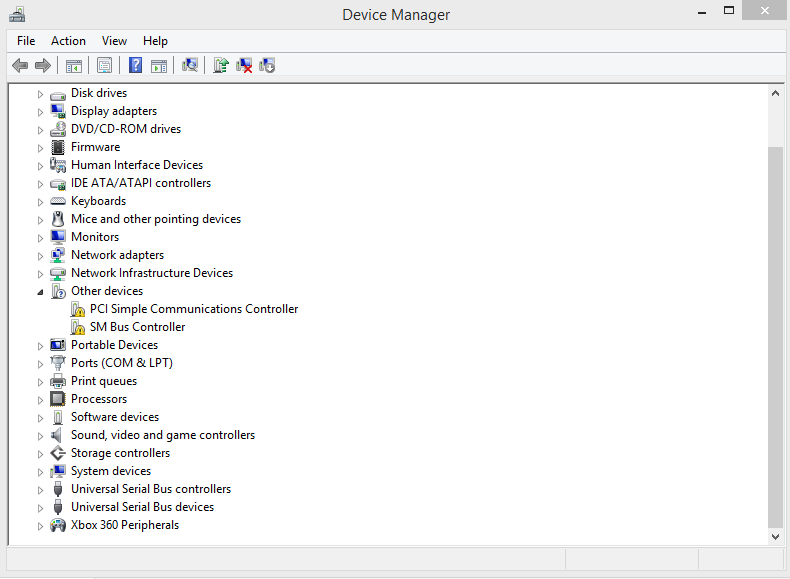Select SM Bus Controller entry

(138, 327)
